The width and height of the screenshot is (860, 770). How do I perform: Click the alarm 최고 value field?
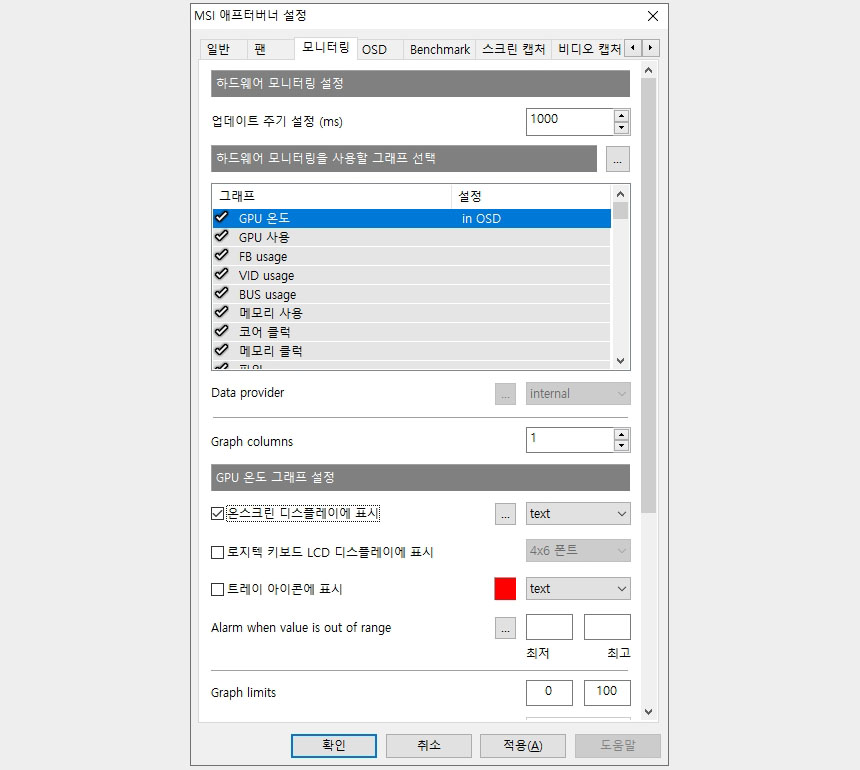coord(607,627)
